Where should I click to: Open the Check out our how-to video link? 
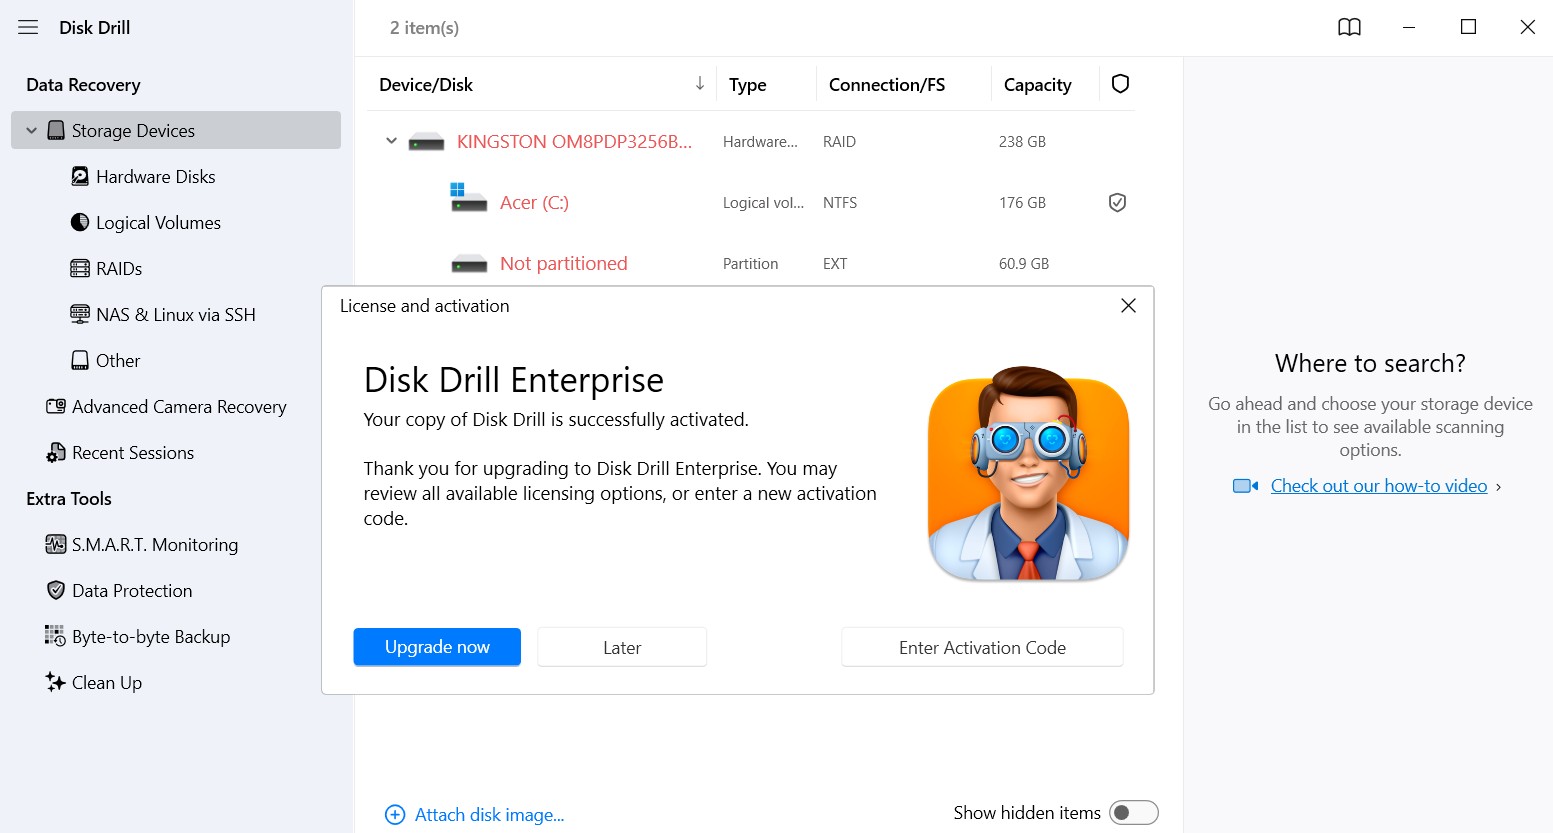pyautogui.click(x=1378, y=486)
